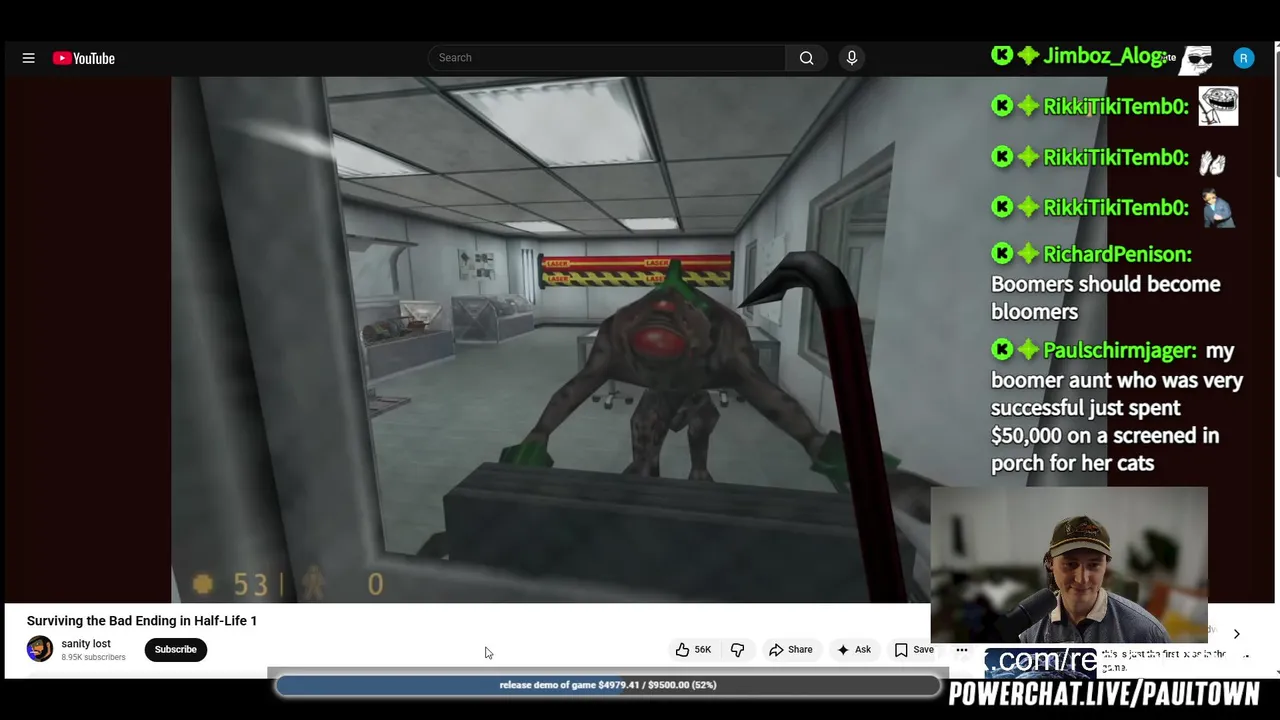Click the magnifying glass search button
1280x720 pixels.
[x=806, y=58]
